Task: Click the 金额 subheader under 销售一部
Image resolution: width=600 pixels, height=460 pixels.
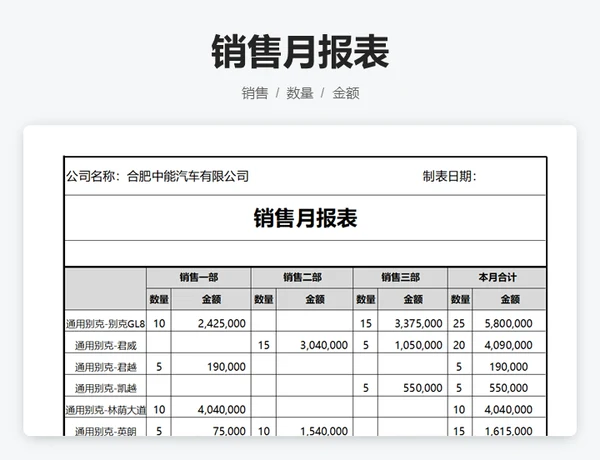Action: (x=211, y=299)
